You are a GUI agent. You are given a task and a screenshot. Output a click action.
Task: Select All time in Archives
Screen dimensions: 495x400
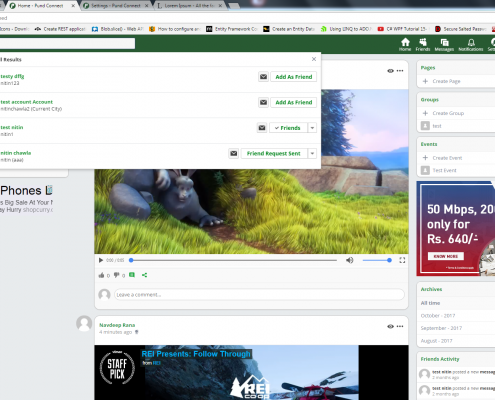point(430,303)
